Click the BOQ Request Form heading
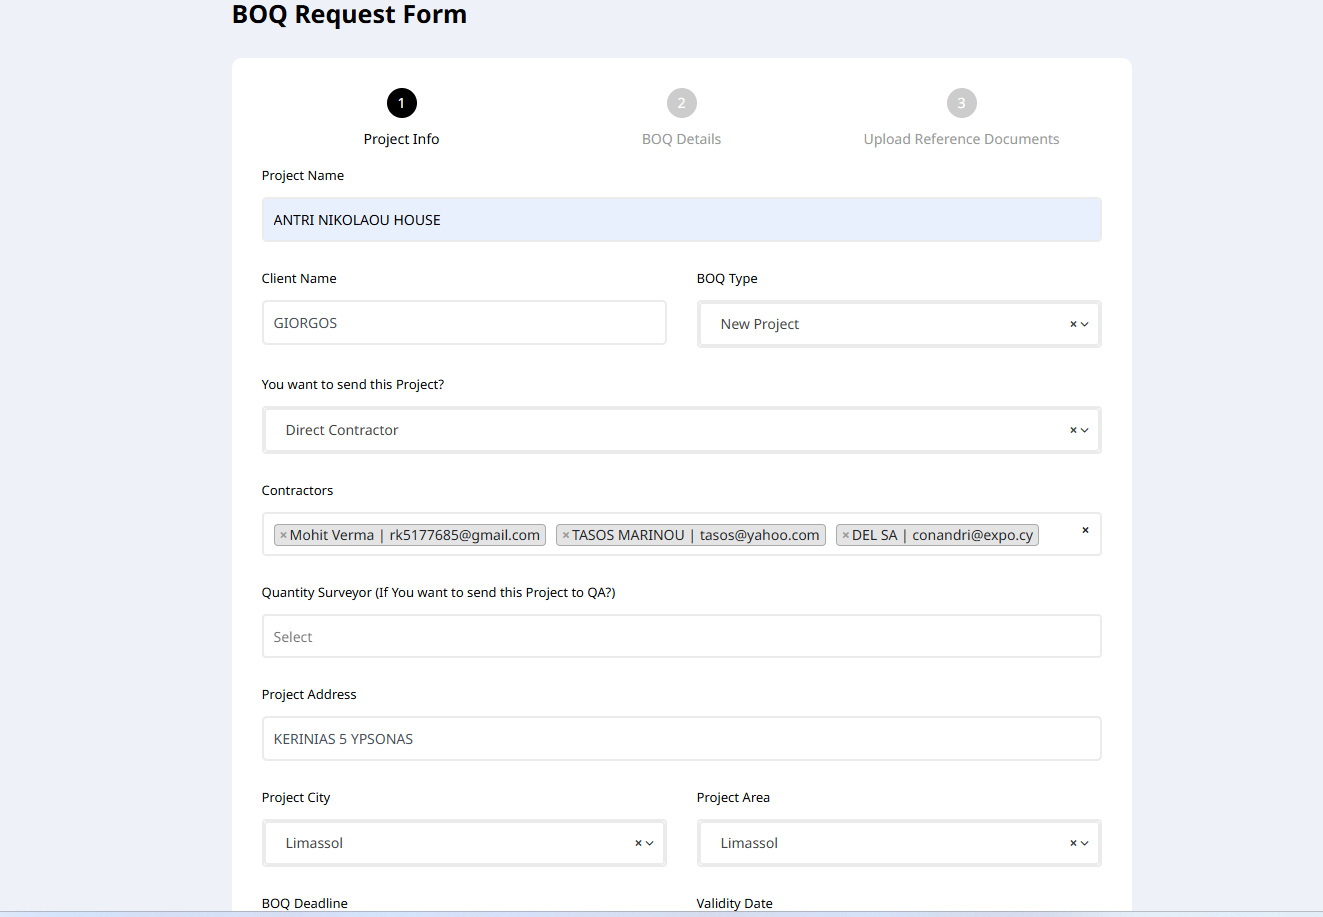 pos(349,15)
